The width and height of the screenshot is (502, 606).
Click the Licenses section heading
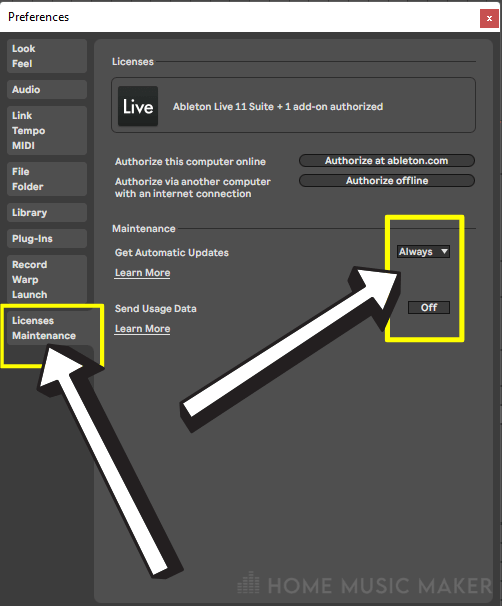pyautogui.click(x=133, y=62)
